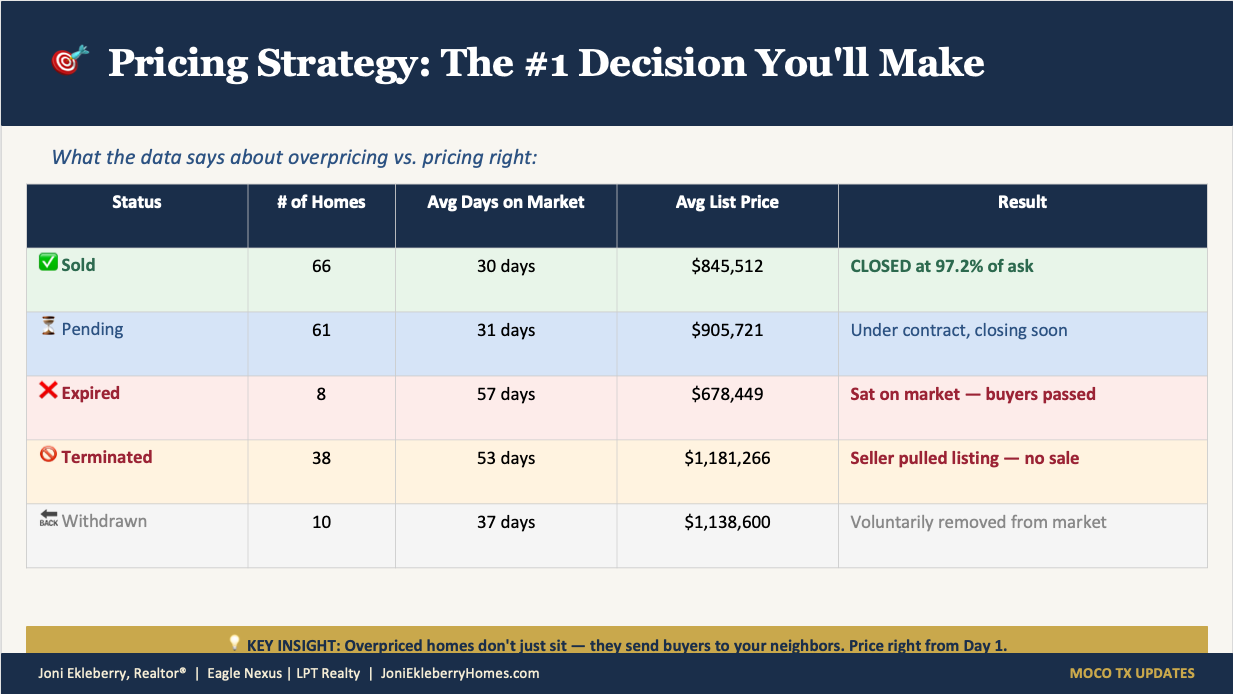The width and height of the screenshot is (1233, 694).
Task: Select the Status column header
Action: tap(137, 202)
